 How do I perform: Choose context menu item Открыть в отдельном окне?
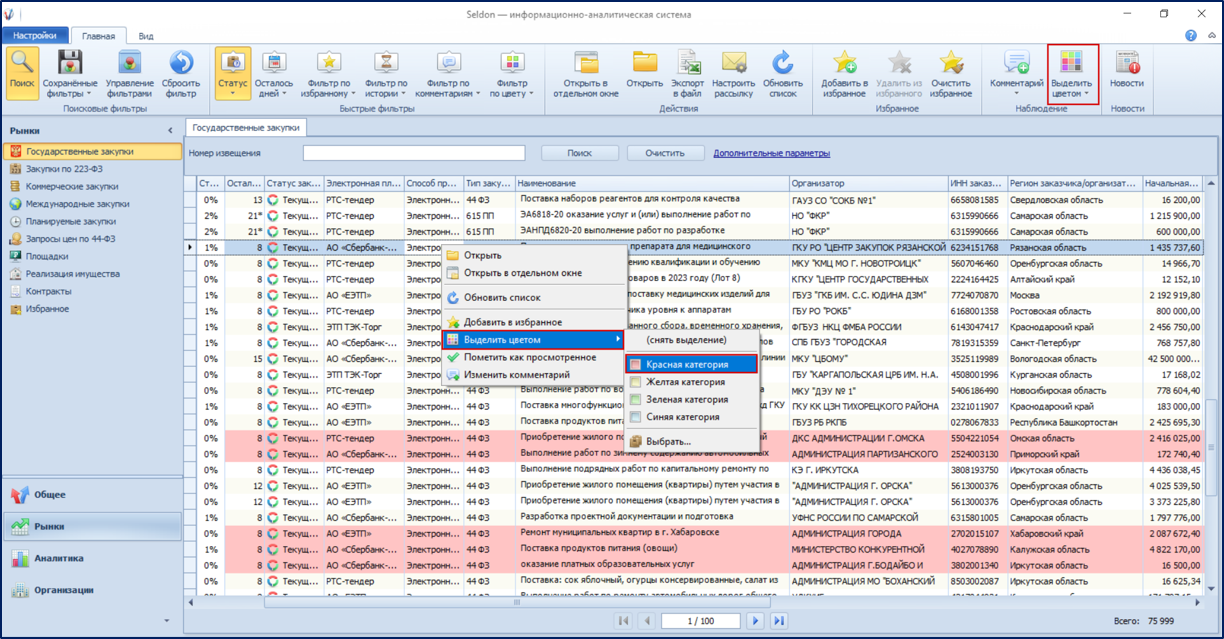533,273
